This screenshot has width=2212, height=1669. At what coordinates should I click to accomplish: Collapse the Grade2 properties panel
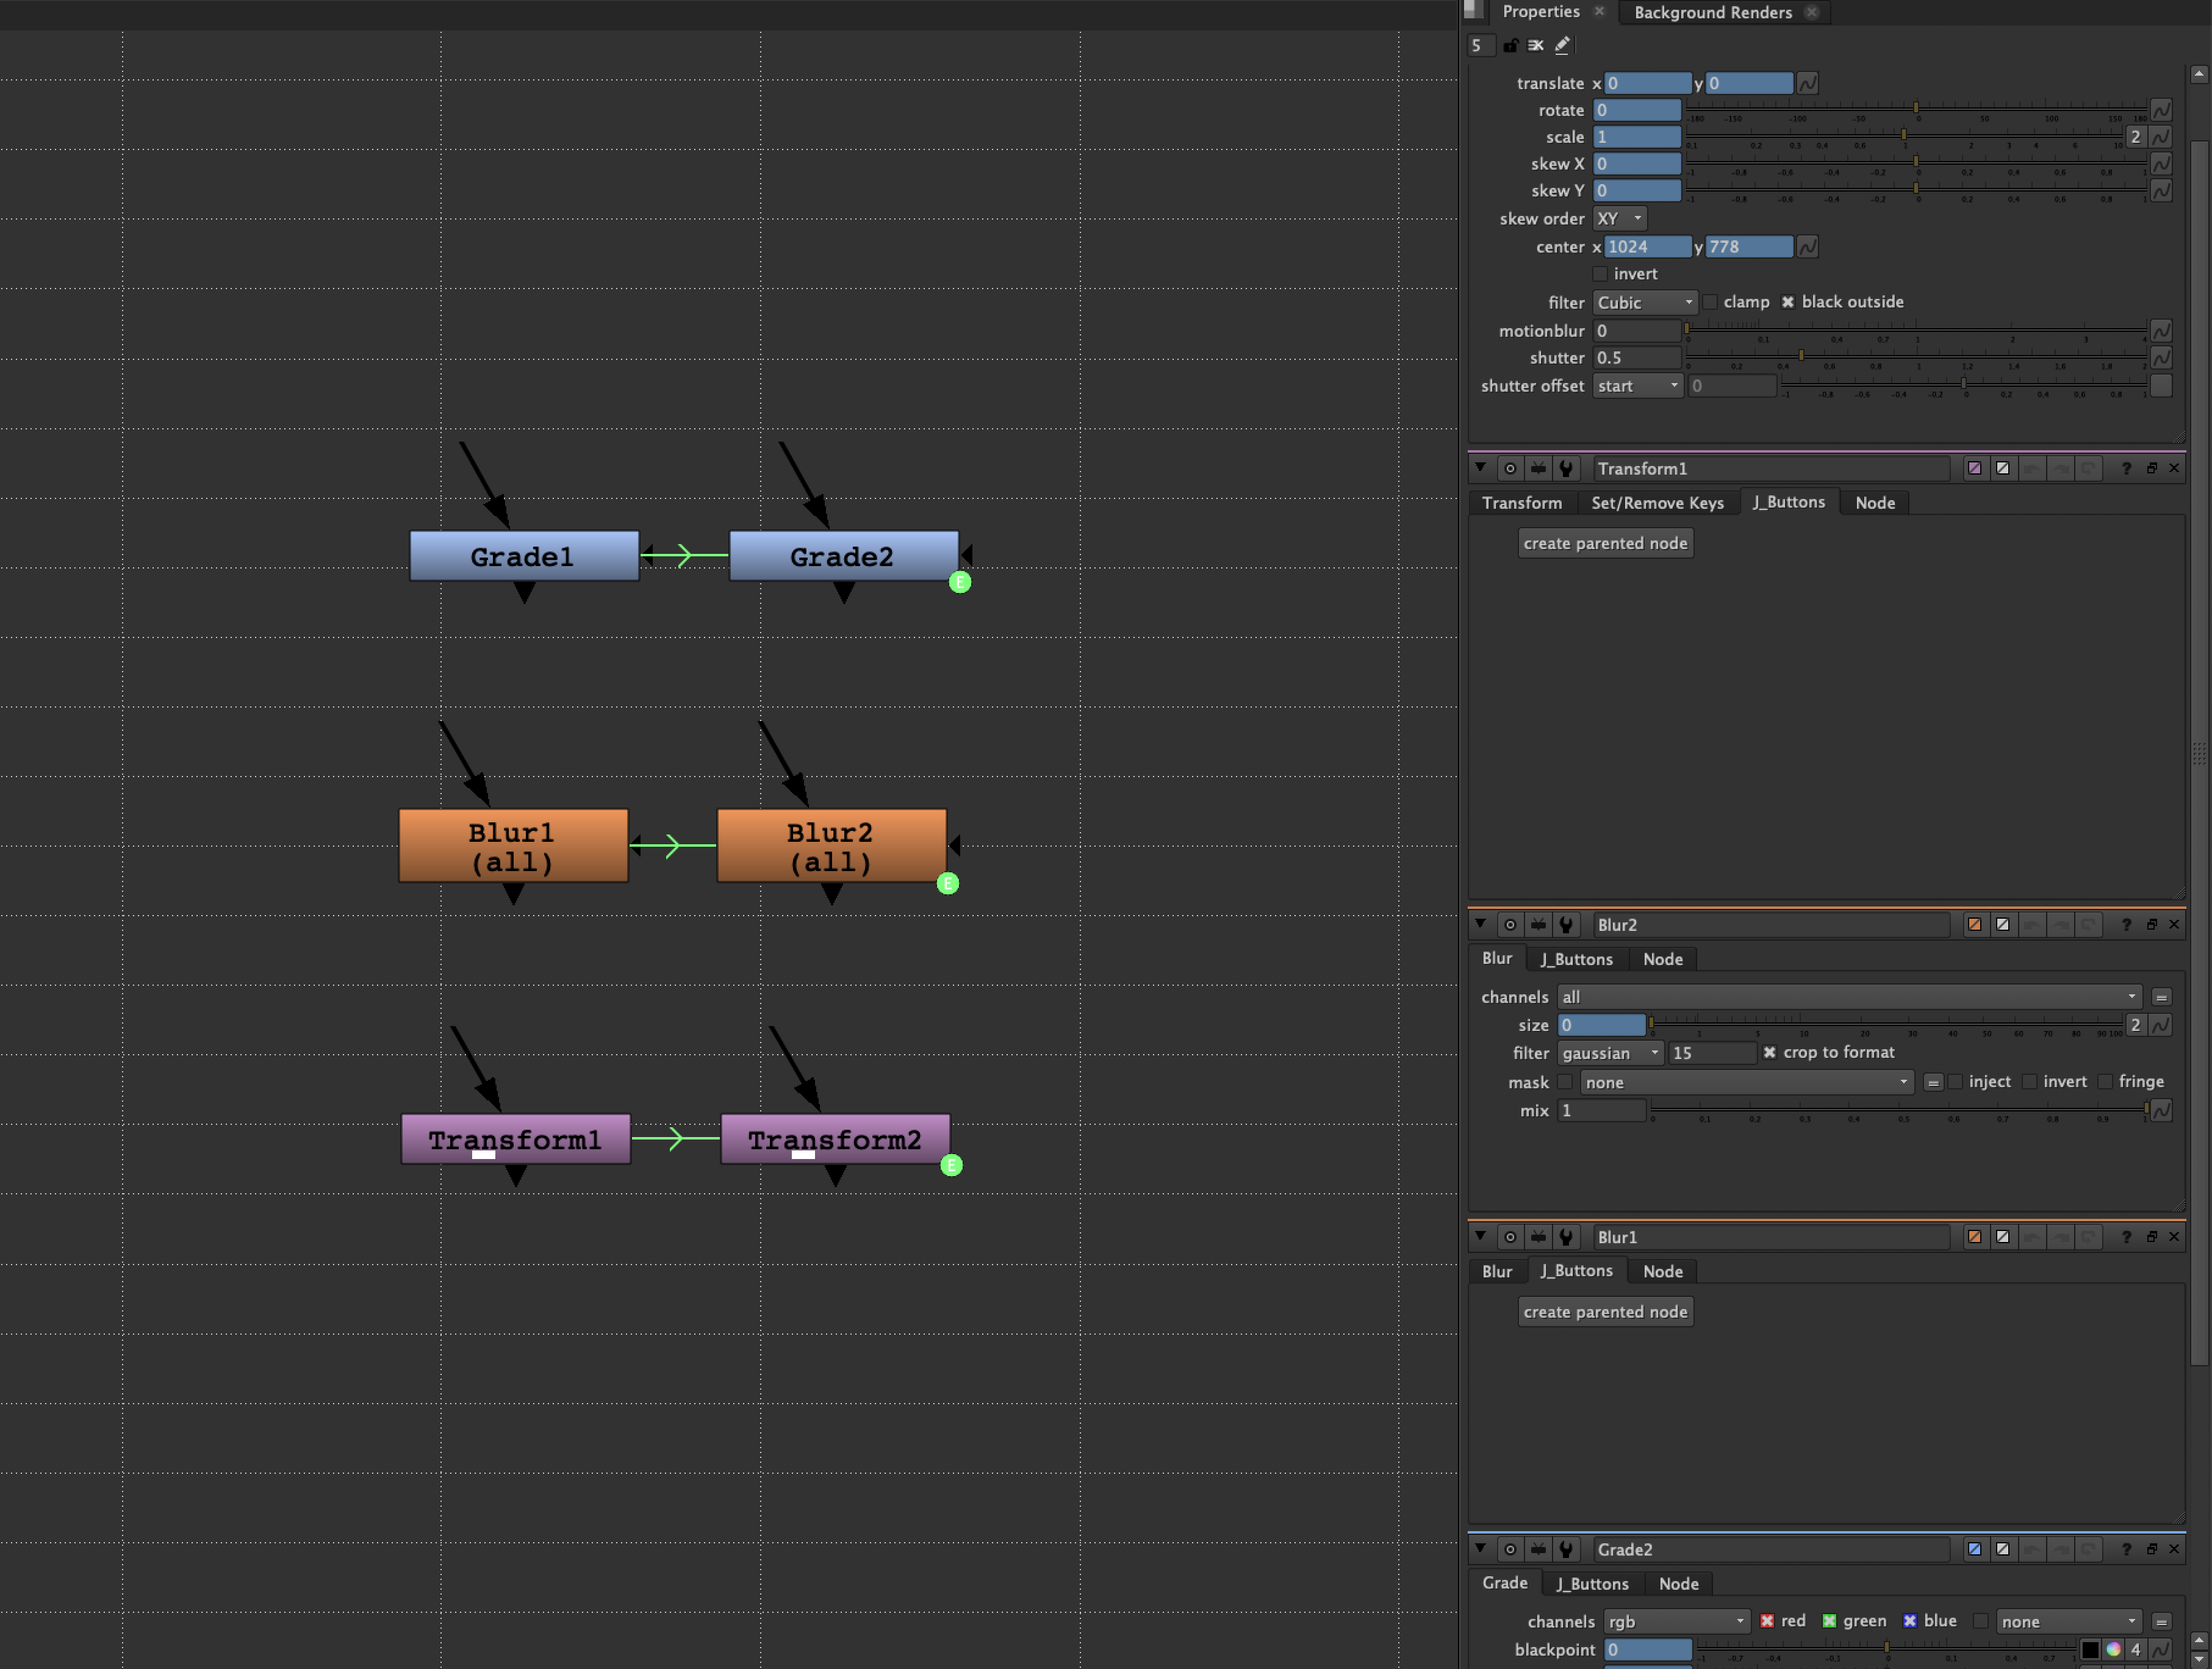click(1480, 1548)
